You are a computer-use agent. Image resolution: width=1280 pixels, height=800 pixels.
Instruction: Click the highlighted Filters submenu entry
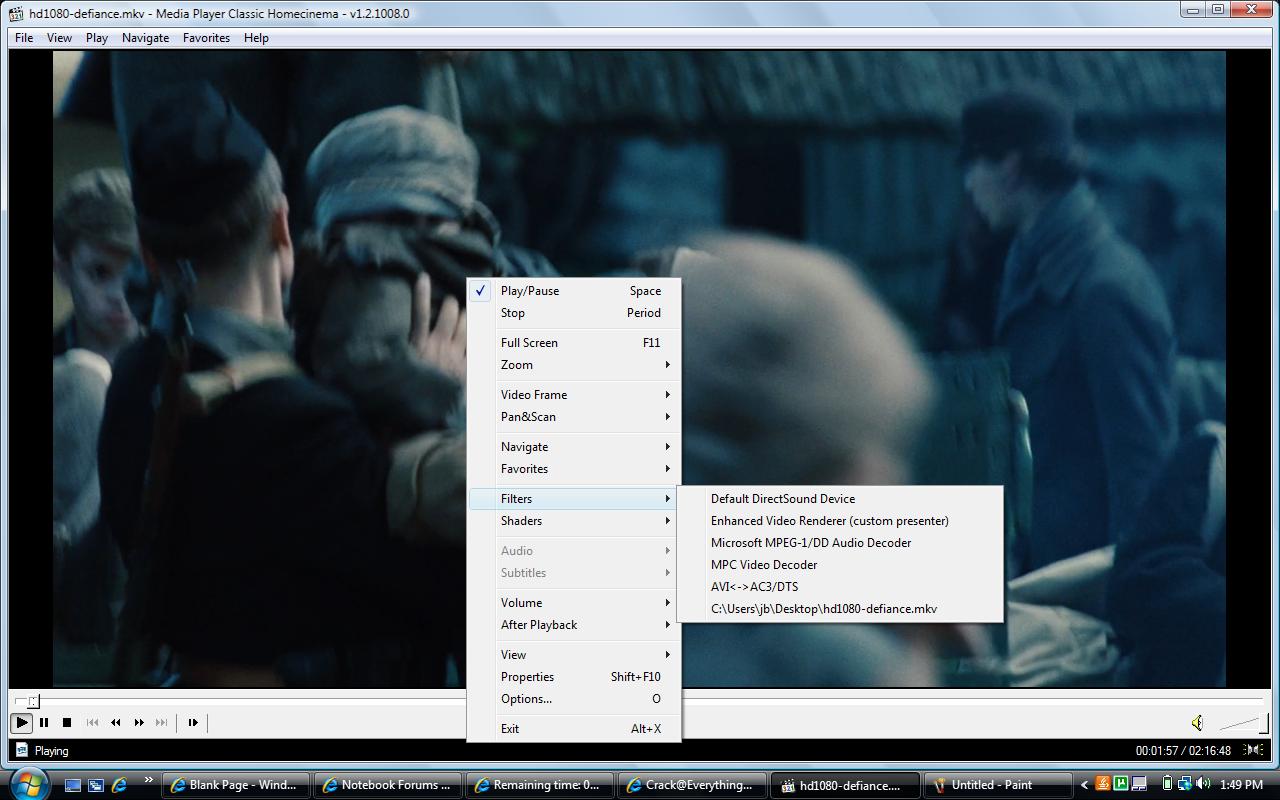(x=574, y=499)
